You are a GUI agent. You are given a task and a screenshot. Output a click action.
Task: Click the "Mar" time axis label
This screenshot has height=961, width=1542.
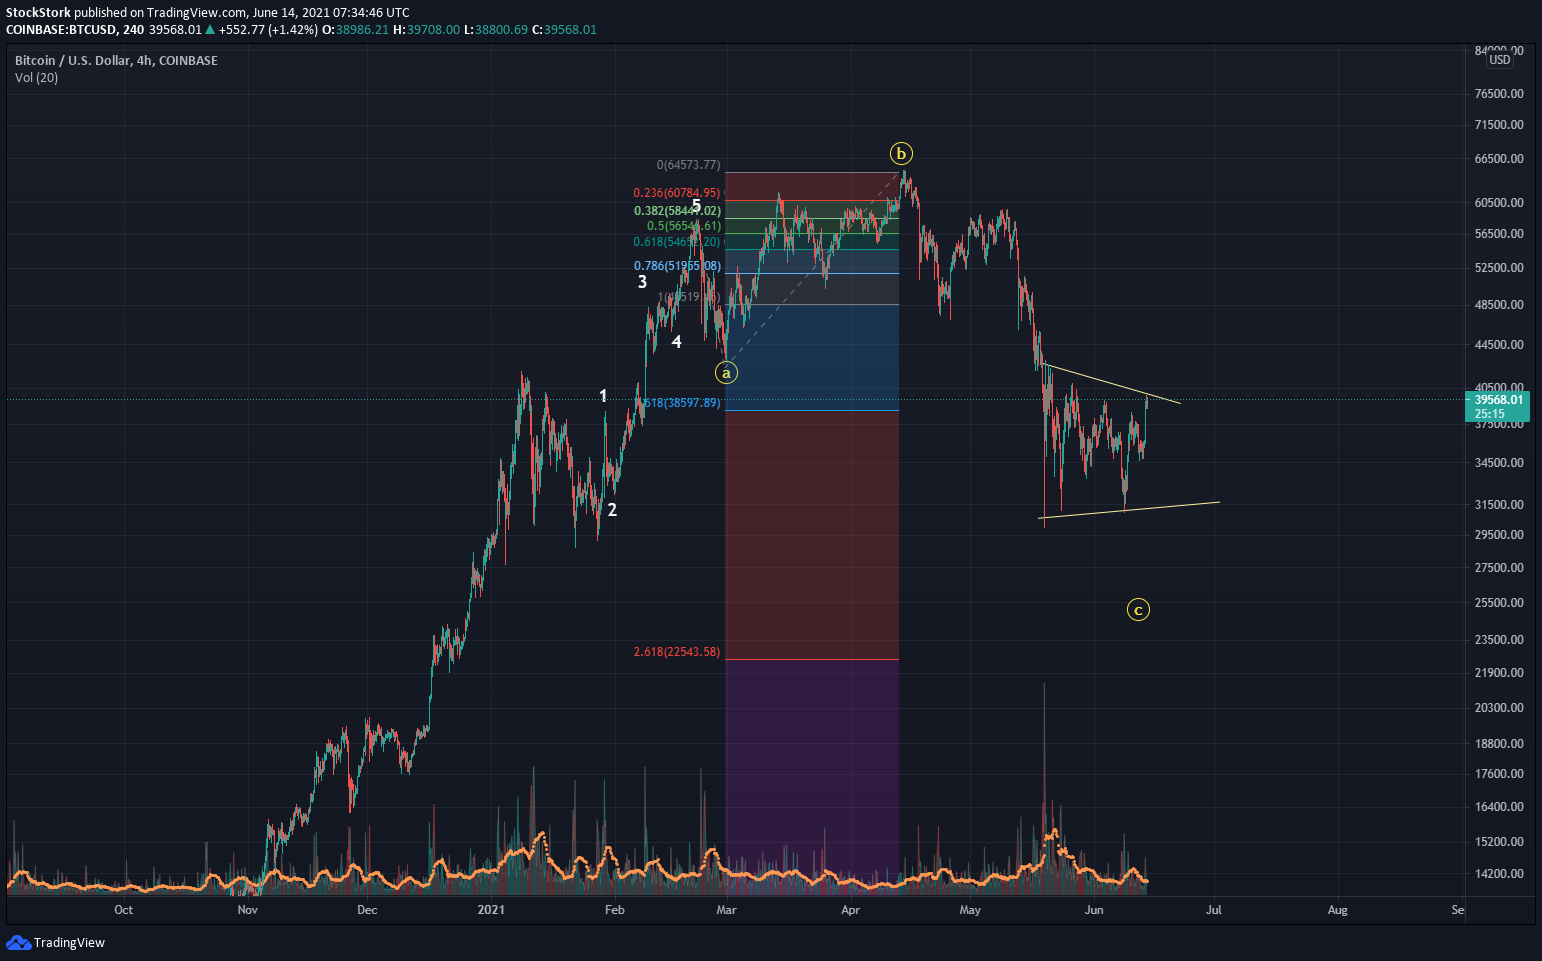(x=727, y=910)
